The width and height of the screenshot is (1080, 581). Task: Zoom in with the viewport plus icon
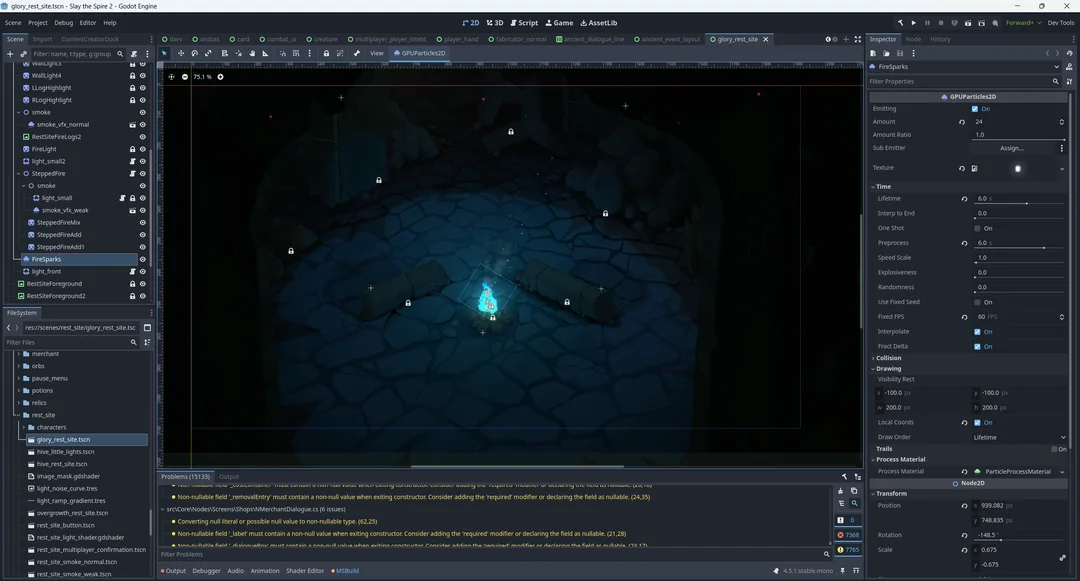220,77
